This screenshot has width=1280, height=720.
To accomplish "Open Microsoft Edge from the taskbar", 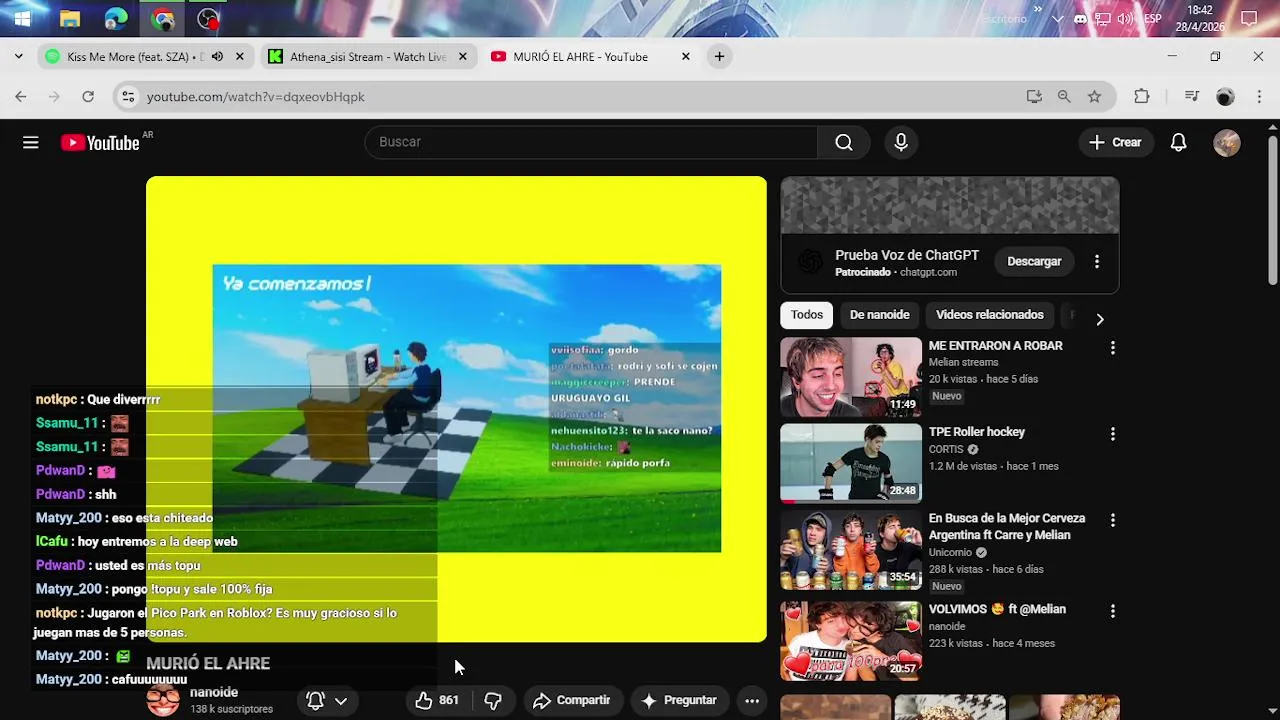I will coord(116,19).
